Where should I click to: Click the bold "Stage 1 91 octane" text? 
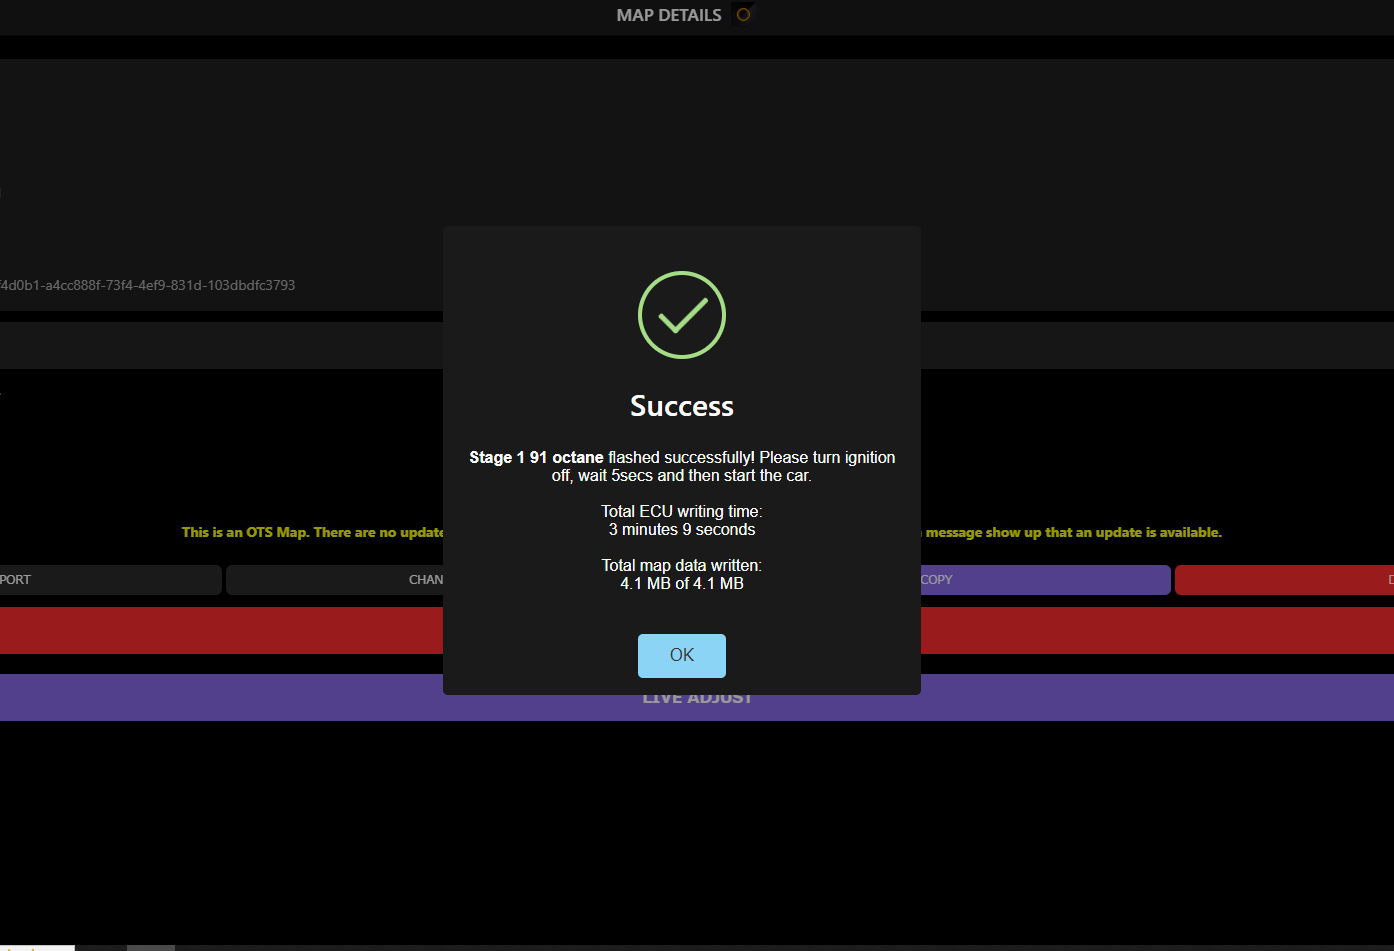point(536,457)
